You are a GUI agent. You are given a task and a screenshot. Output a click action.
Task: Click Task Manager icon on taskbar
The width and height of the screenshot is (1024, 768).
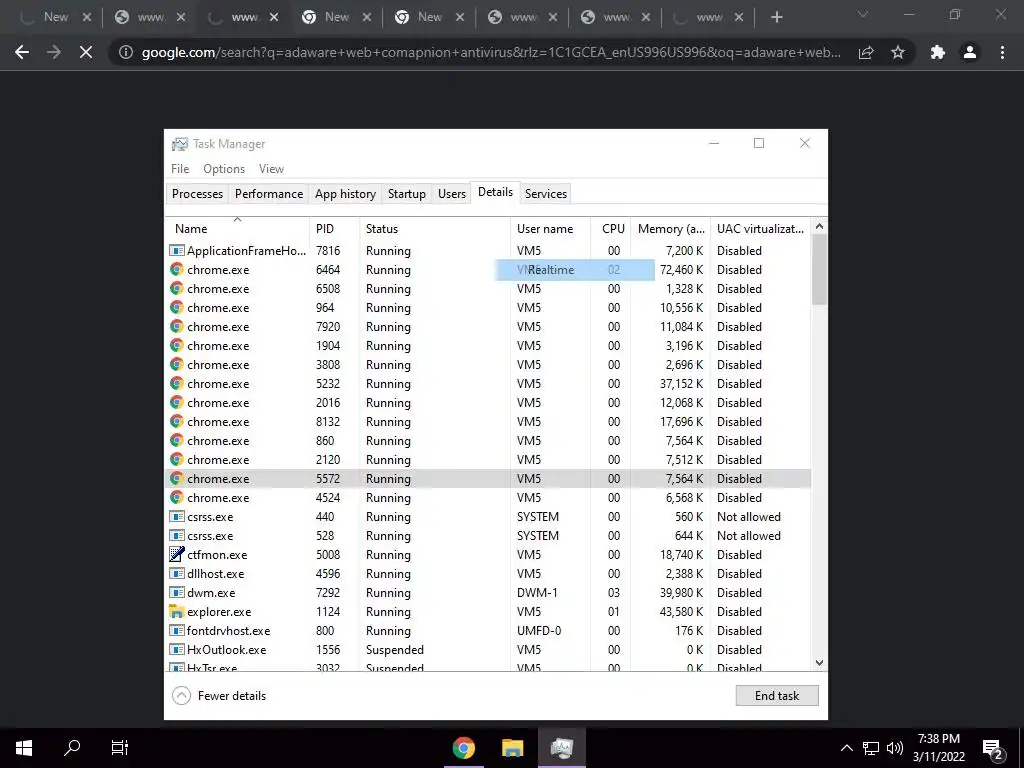point(562,748)
